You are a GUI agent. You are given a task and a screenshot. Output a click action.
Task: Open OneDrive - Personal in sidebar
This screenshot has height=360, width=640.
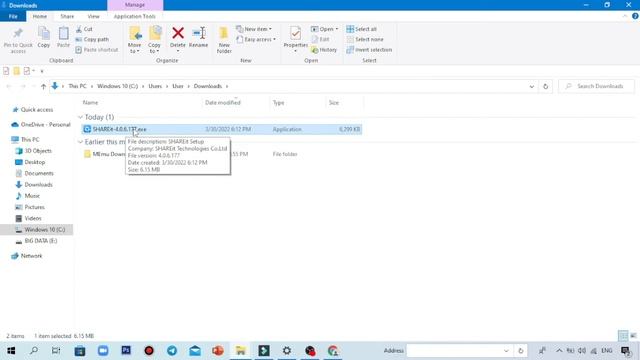click(41, 124)
